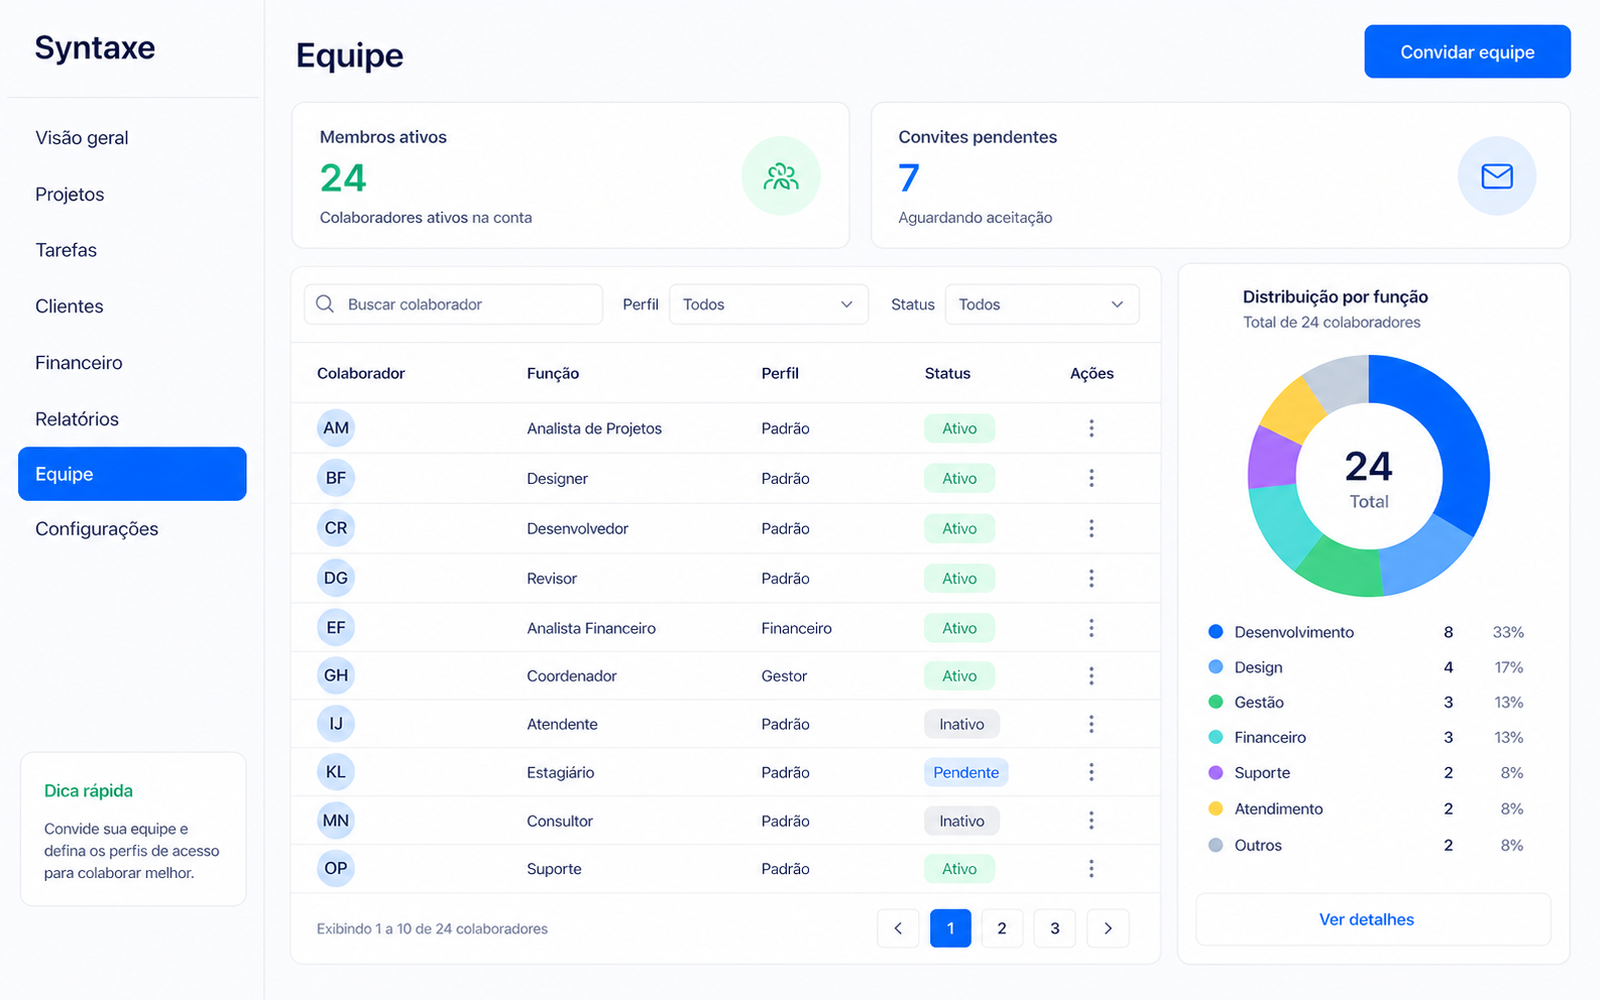Click the AM collaborator avatar
The width and height of the screenshot is (1600, 1000).
pos(336,428)
